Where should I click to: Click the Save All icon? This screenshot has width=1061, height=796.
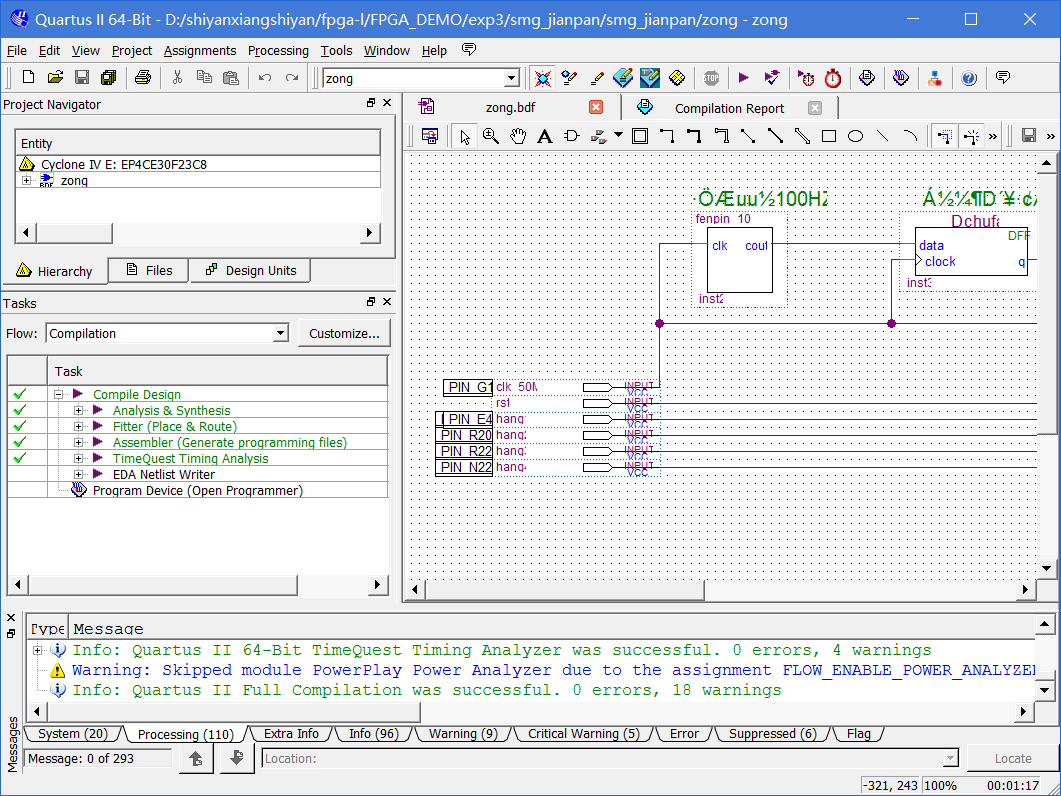point(108,78)
